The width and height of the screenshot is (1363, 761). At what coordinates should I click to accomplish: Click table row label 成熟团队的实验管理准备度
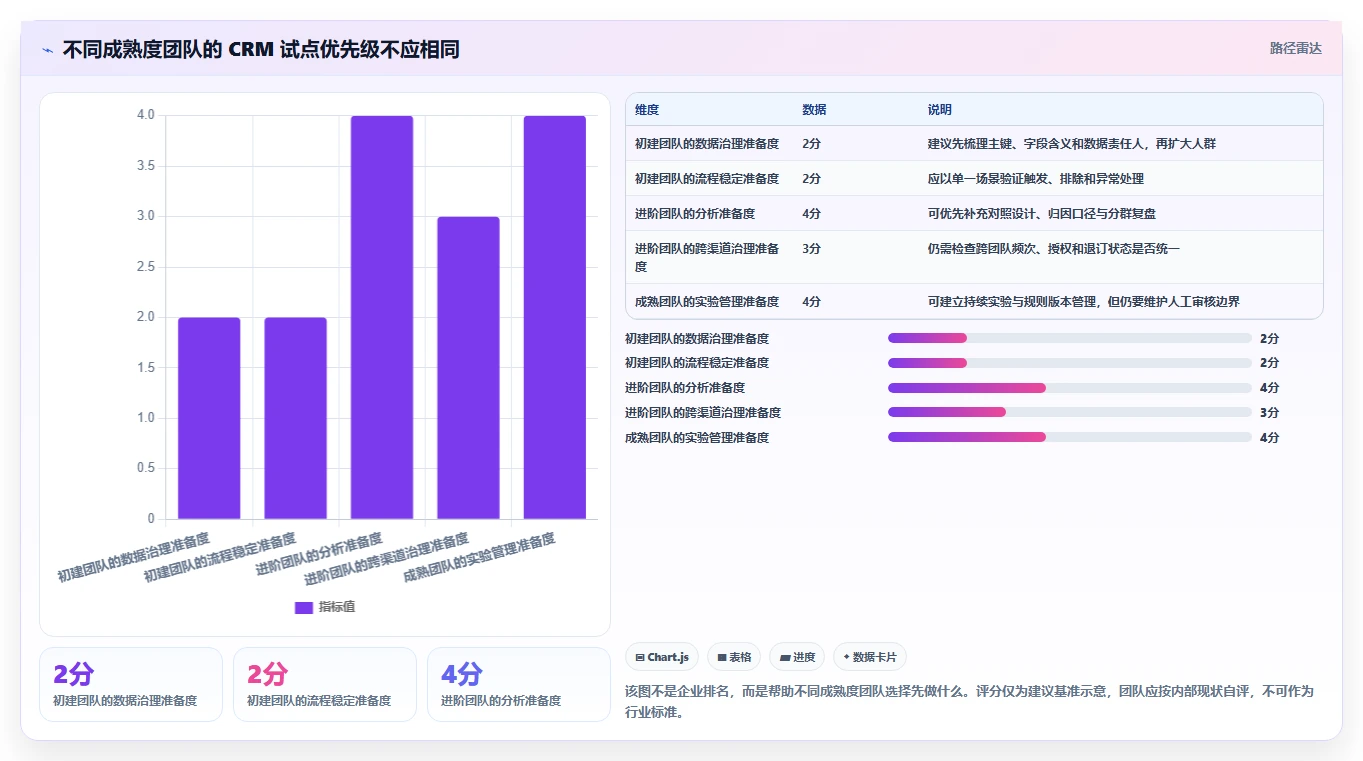(707, 302)
